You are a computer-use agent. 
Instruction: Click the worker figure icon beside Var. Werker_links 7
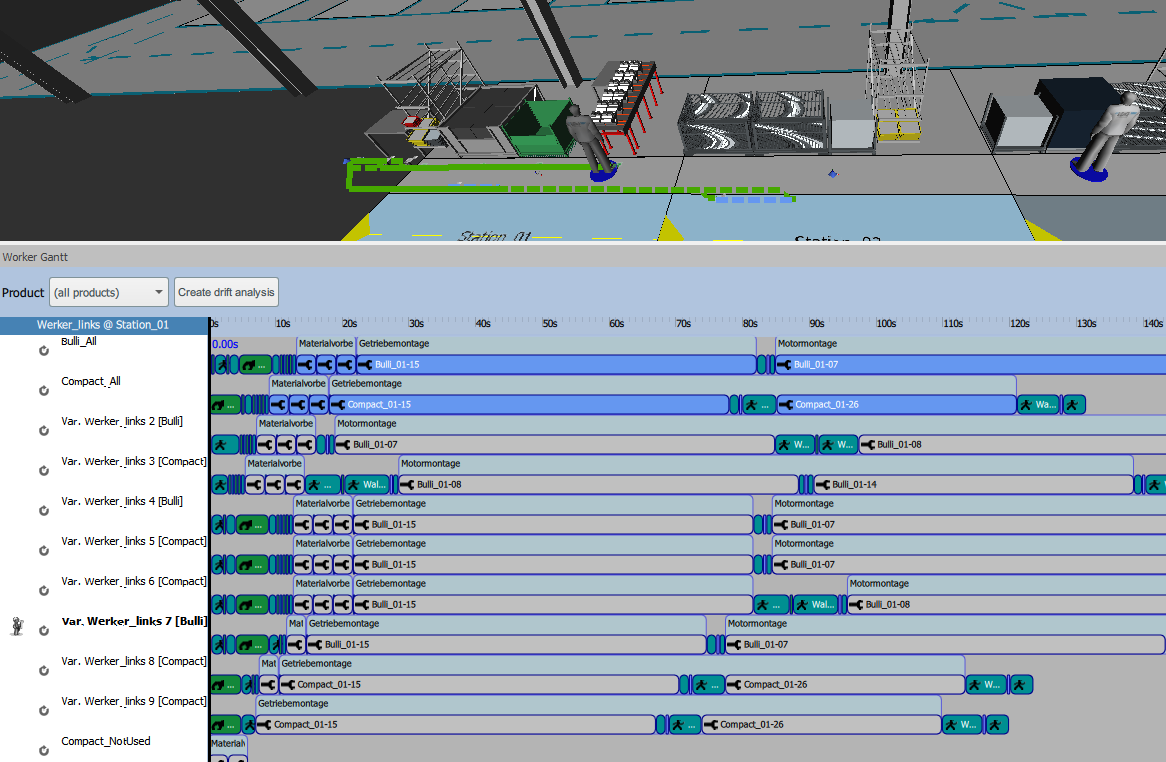[x=17, y=627]
